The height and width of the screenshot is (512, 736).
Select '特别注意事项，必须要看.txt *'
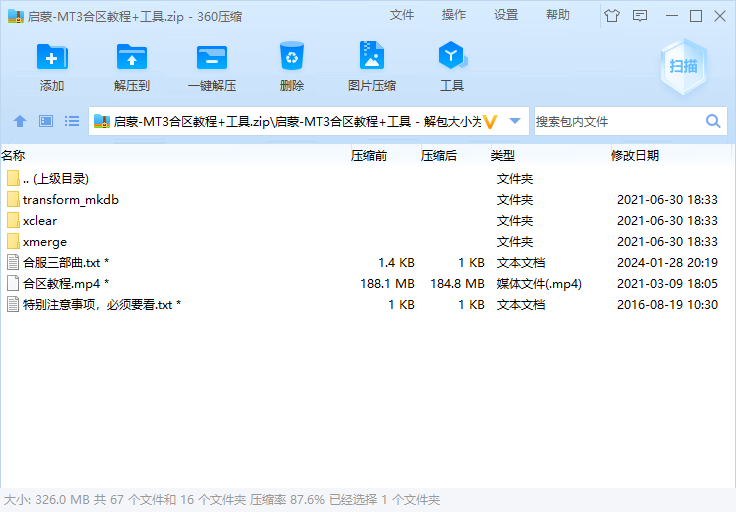coord(102,305)
